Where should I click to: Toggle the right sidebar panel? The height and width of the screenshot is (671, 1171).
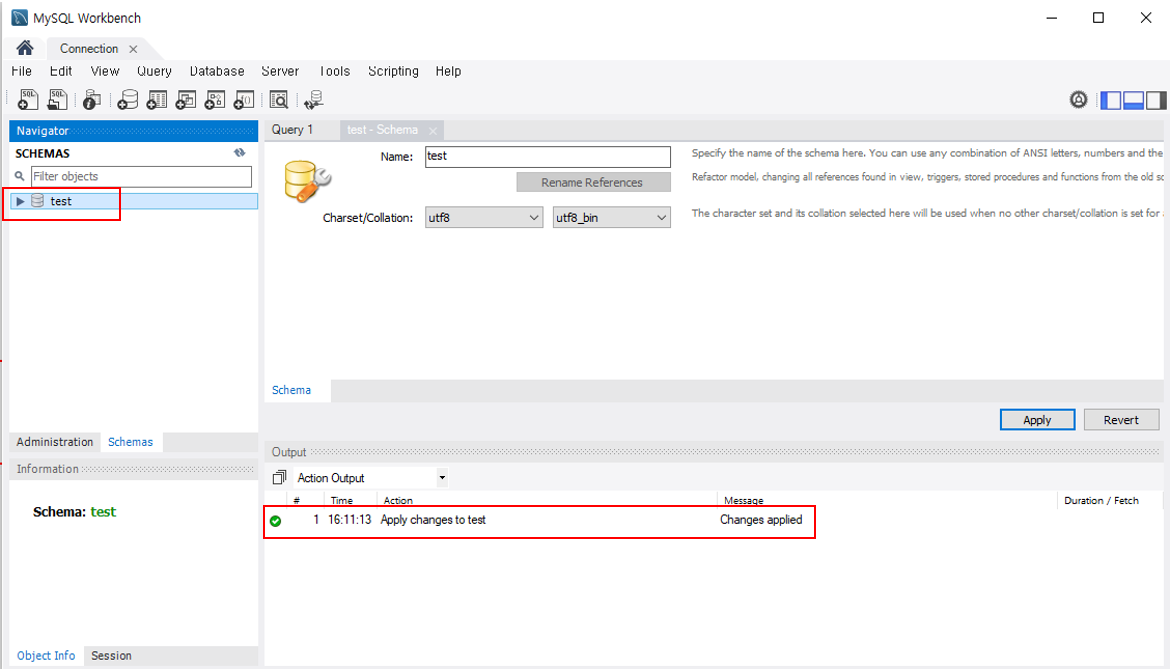pyautogui.click(x=1156, y=100)
